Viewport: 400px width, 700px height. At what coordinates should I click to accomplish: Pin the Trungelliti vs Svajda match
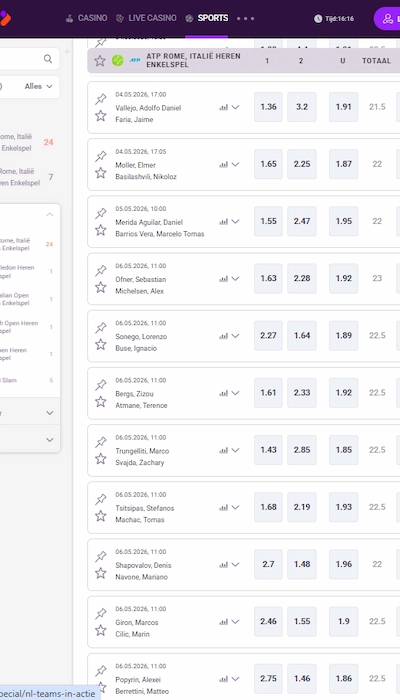pyautogui.click(x=101, y=442)
